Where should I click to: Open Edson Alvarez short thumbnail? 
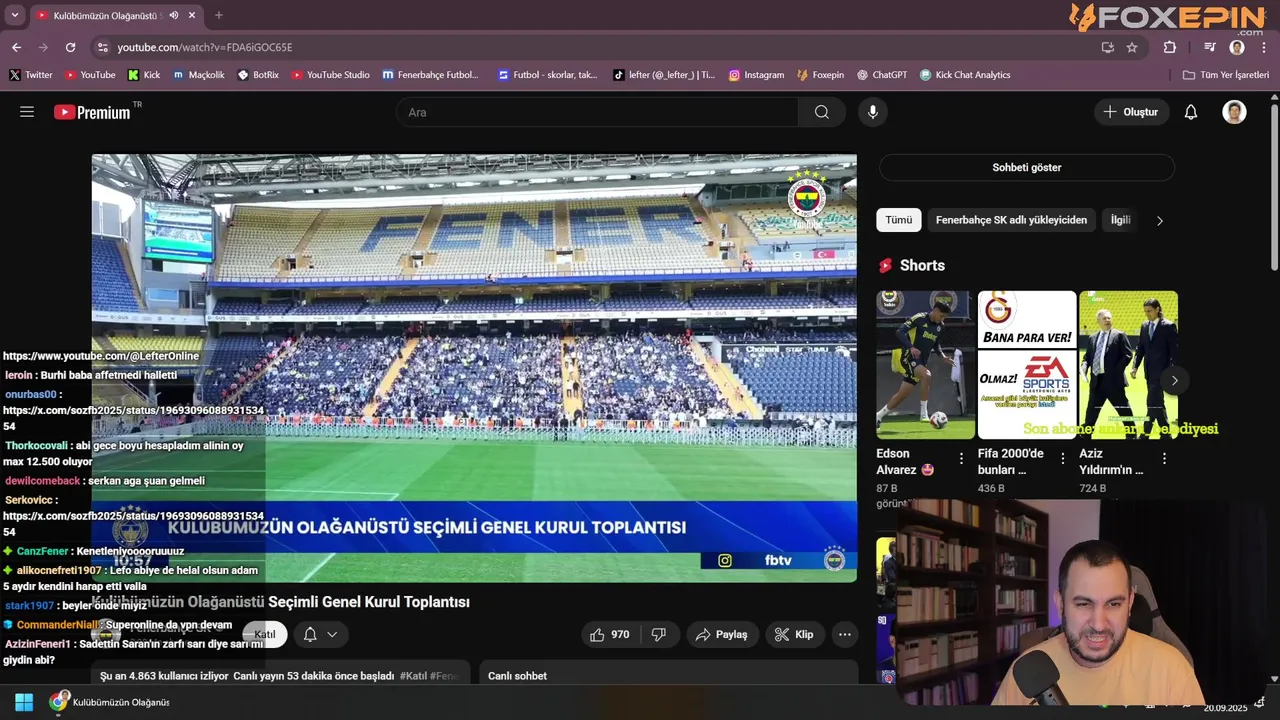(x=925, y=365)
